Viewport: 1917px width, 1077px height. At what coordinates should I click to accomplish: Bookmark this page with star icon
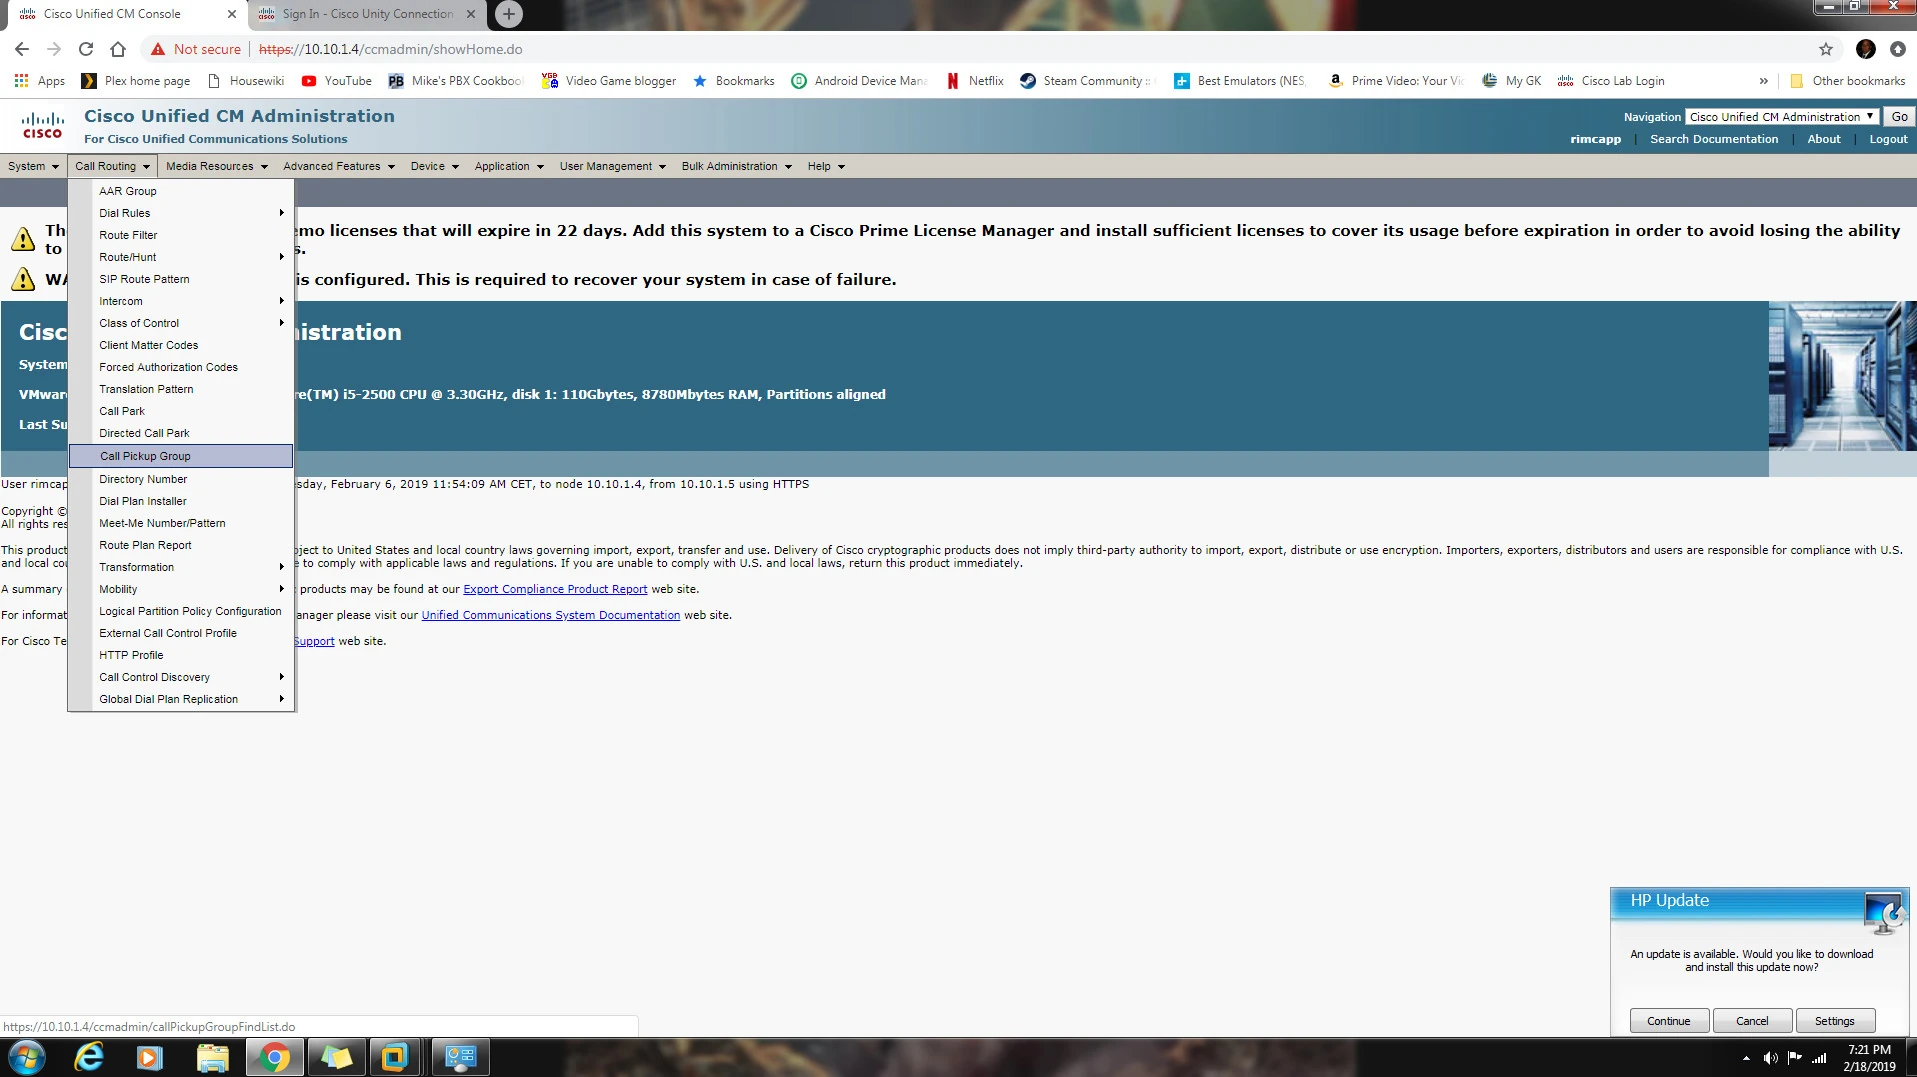click(x=1825, y=49)
